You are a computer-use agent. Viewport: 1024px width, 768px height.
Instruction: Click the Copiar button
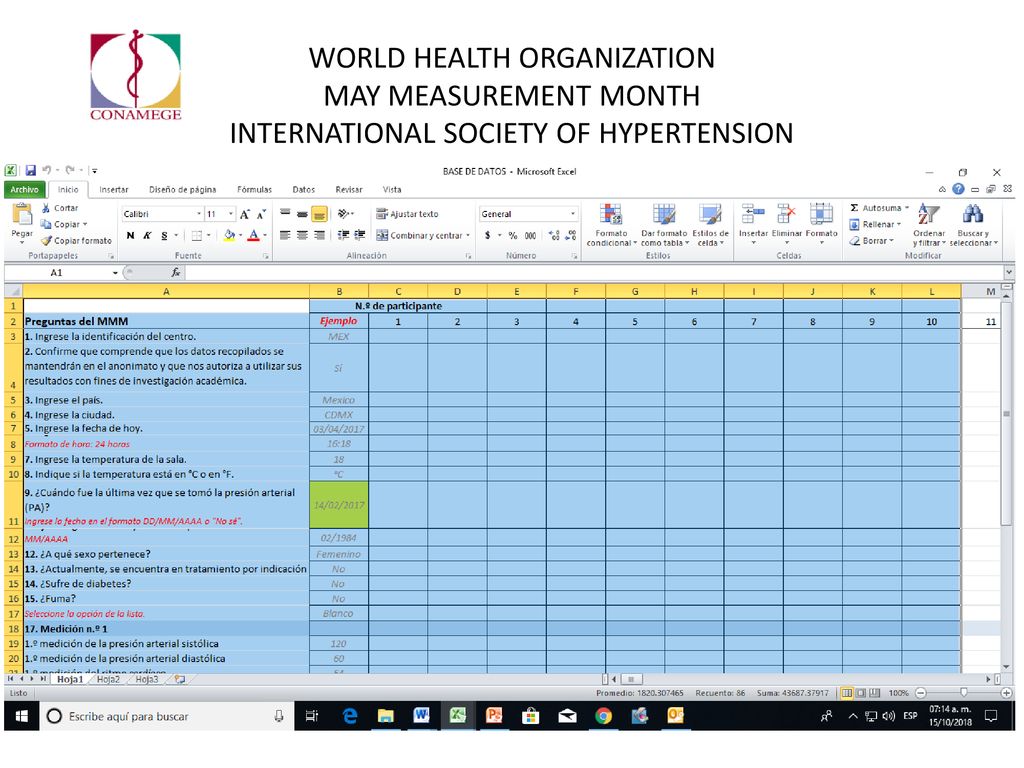tap(63, 224)
